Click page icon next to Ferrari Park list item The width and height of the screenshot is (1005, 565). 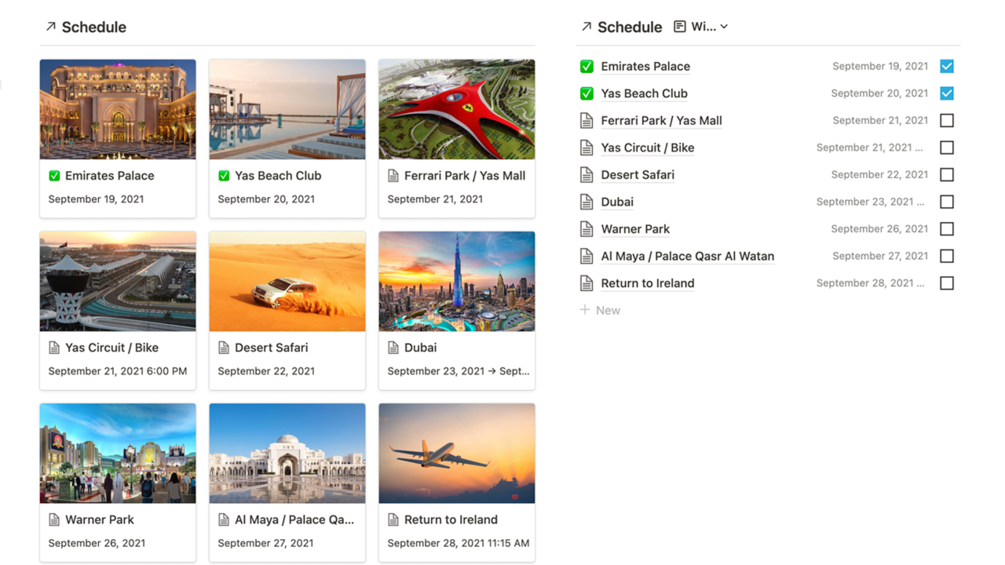coord(587,121)
